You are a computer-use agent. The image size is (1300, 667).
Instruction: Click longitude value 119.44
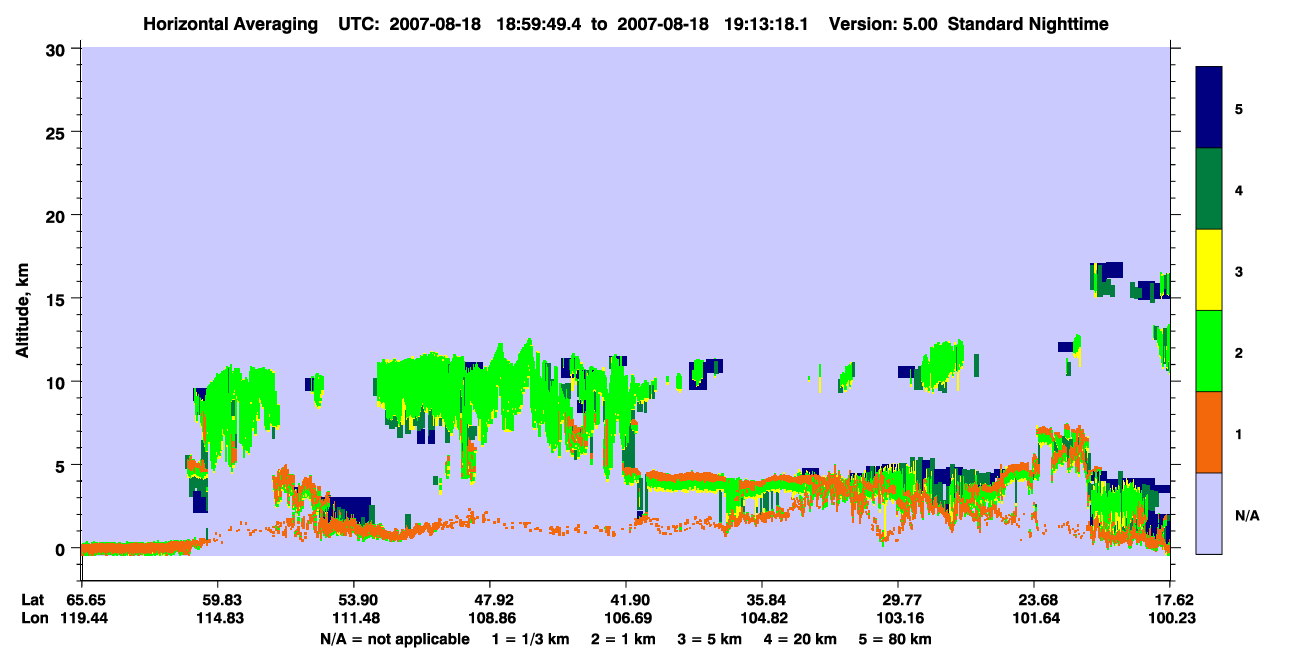coord(87,618)
